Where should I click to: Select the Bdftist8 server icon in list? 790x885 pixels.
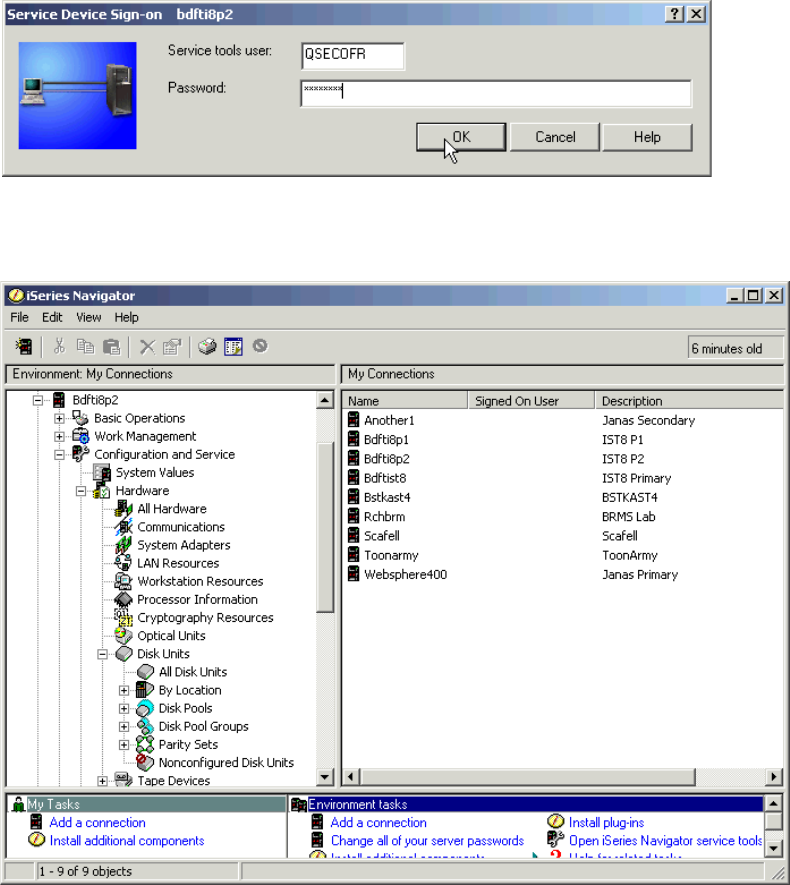click(353, 477)
